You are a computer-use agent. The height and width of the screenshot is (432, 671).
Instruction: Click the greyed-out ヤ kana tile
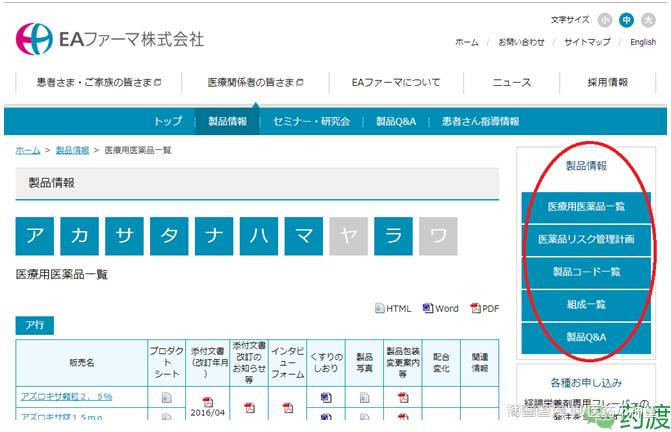point(348,236)
